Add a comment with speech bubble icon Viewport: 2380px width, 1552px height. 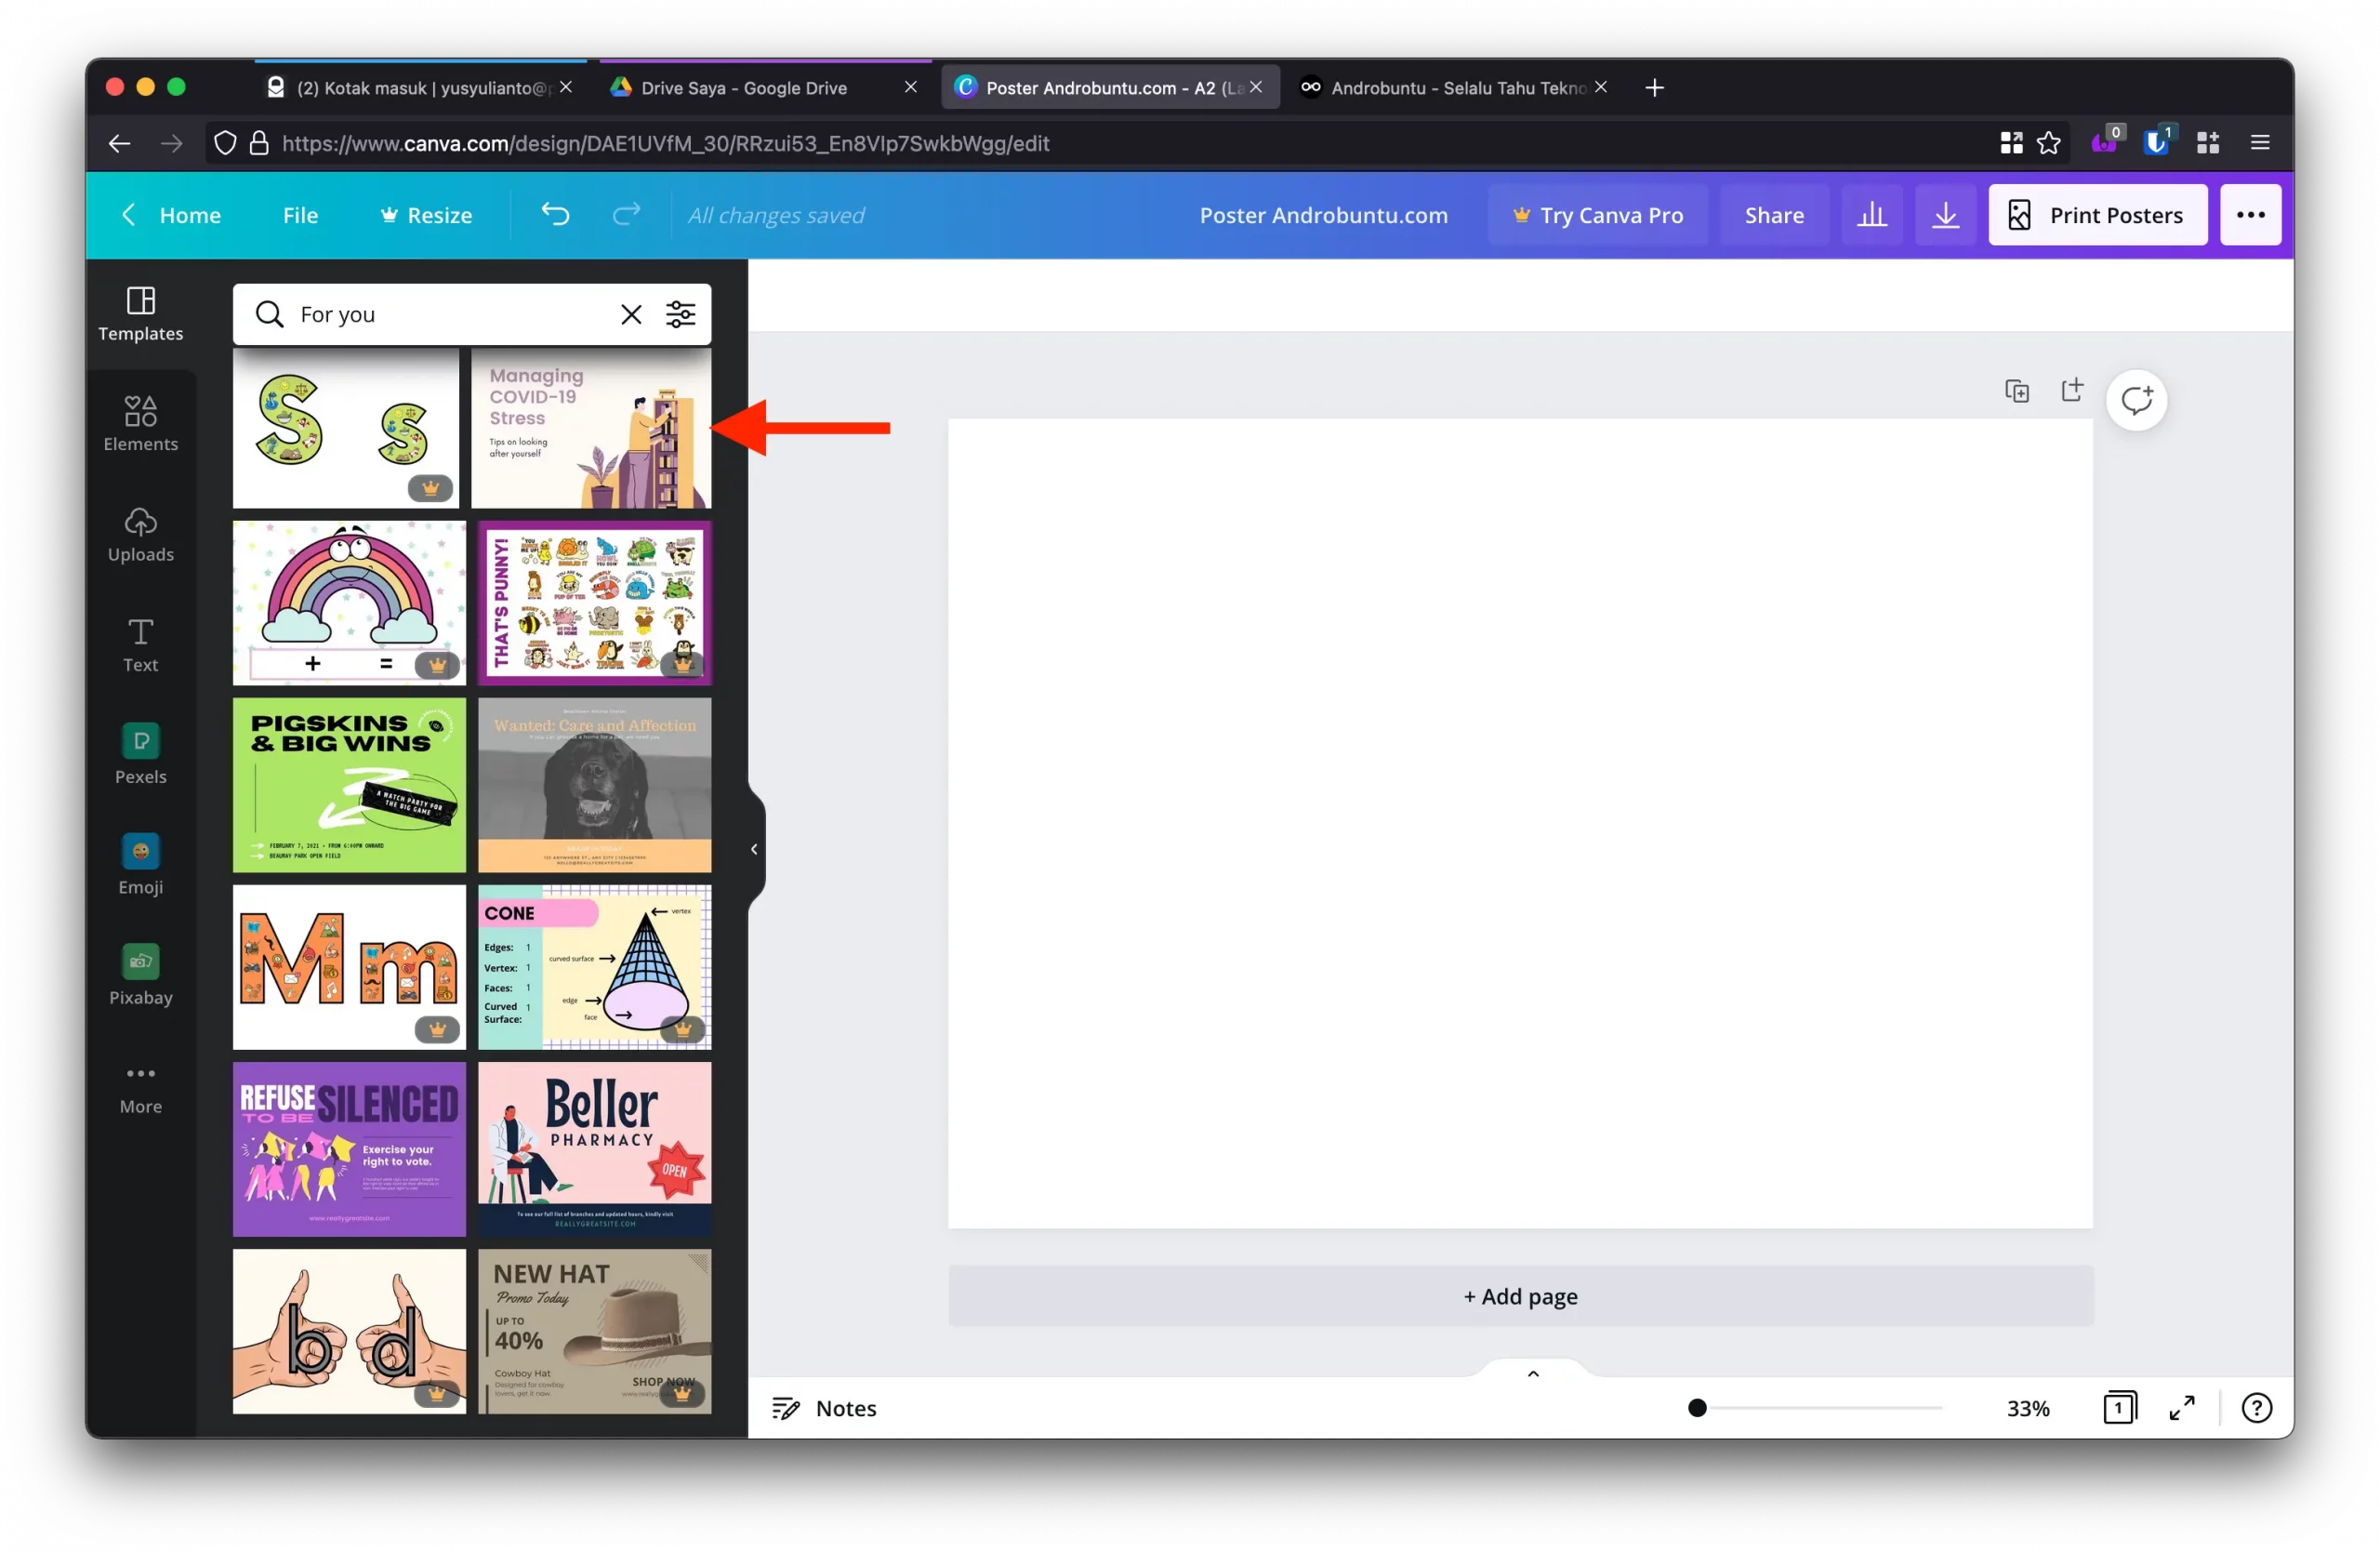(x=2136, y=400)
